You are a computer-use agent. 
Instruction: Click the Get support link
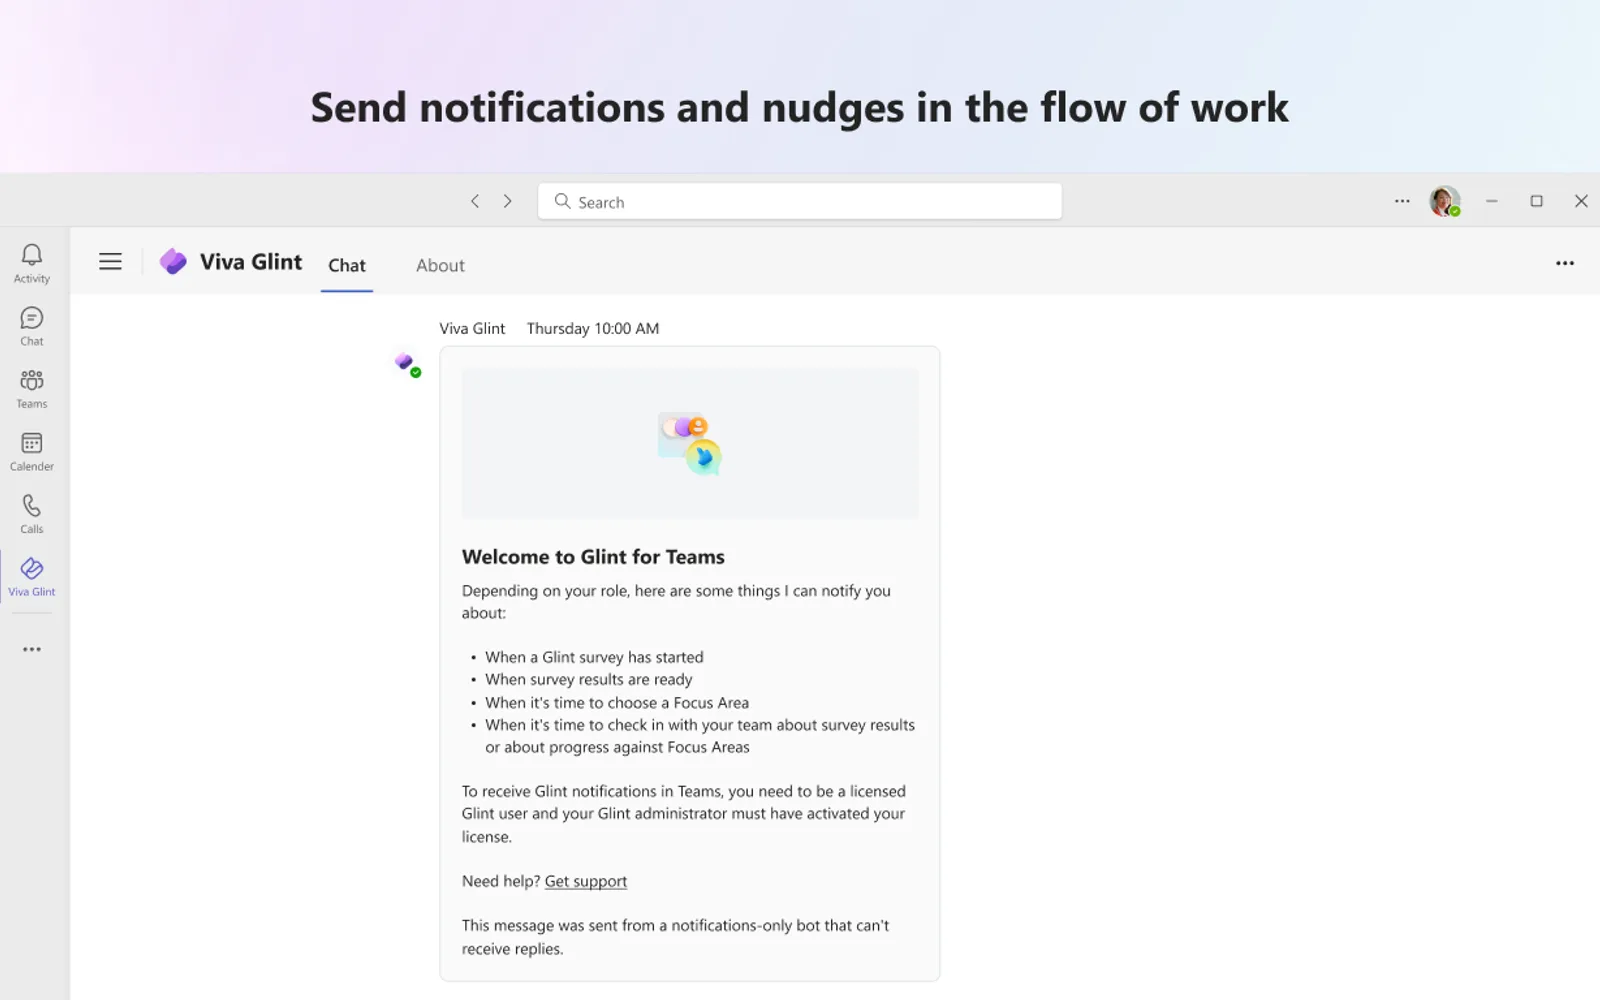click(586, 881)
